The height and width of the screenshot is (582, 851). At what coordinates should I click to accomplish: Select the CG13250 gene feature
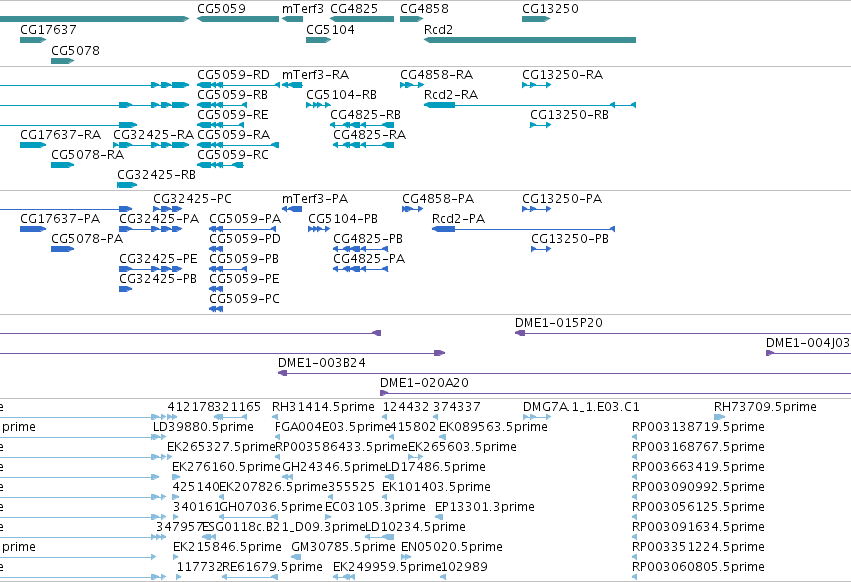[x=536, y=19]
